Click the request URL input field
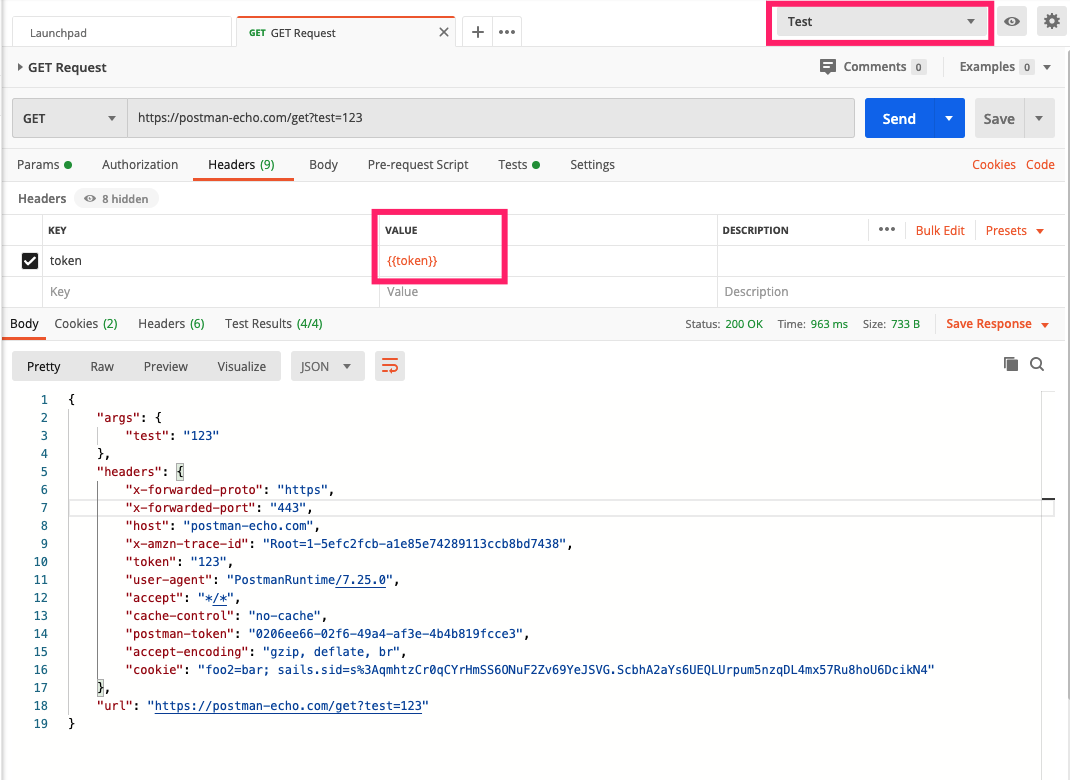 [491, 118]
